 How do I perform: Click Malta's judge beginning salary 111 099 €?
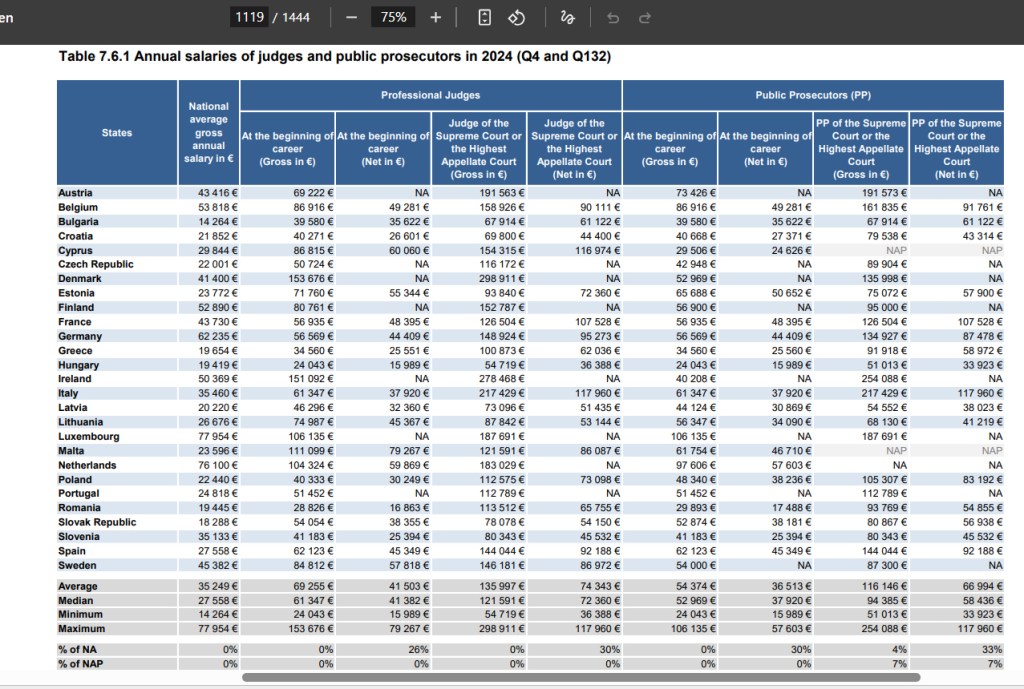[311, 450]
